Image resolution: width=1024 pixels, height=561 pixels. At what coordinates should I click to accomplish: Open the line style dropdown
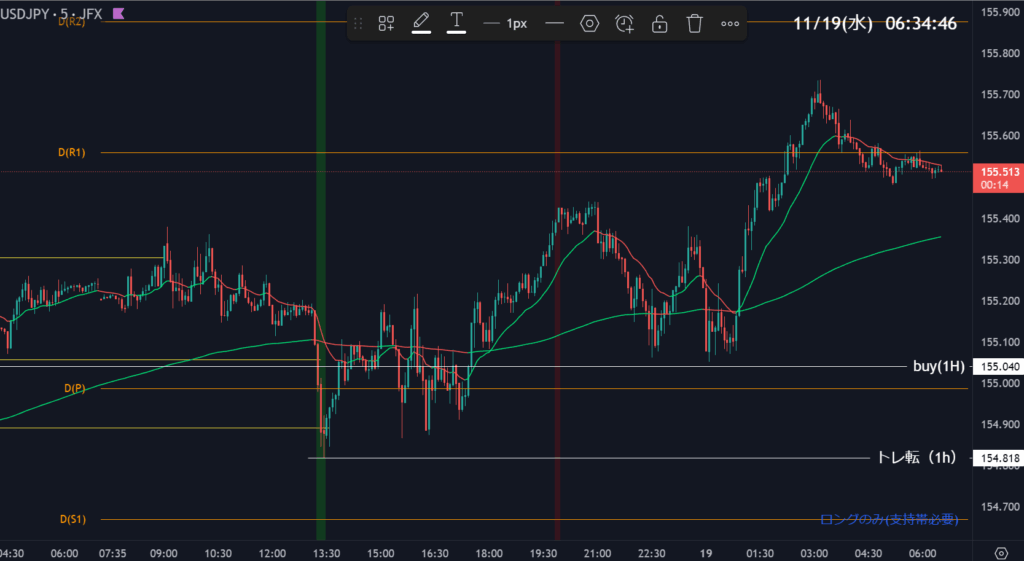(x=554, y=23)
